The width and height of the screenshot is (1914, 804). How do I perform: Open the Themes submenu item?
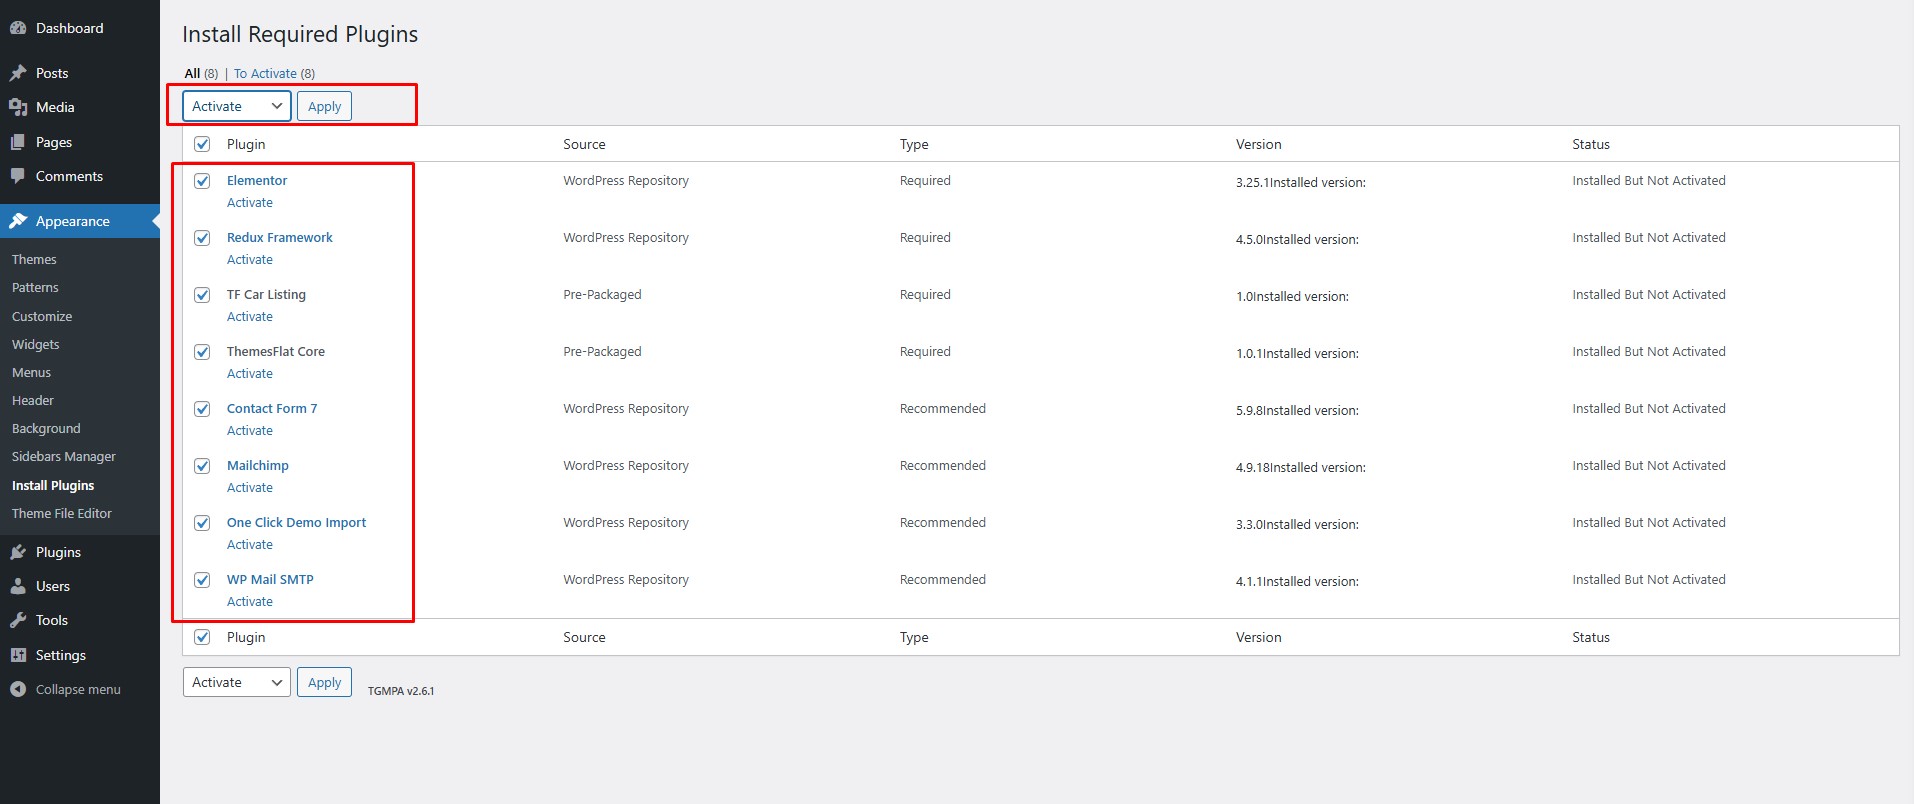point(34,259)
